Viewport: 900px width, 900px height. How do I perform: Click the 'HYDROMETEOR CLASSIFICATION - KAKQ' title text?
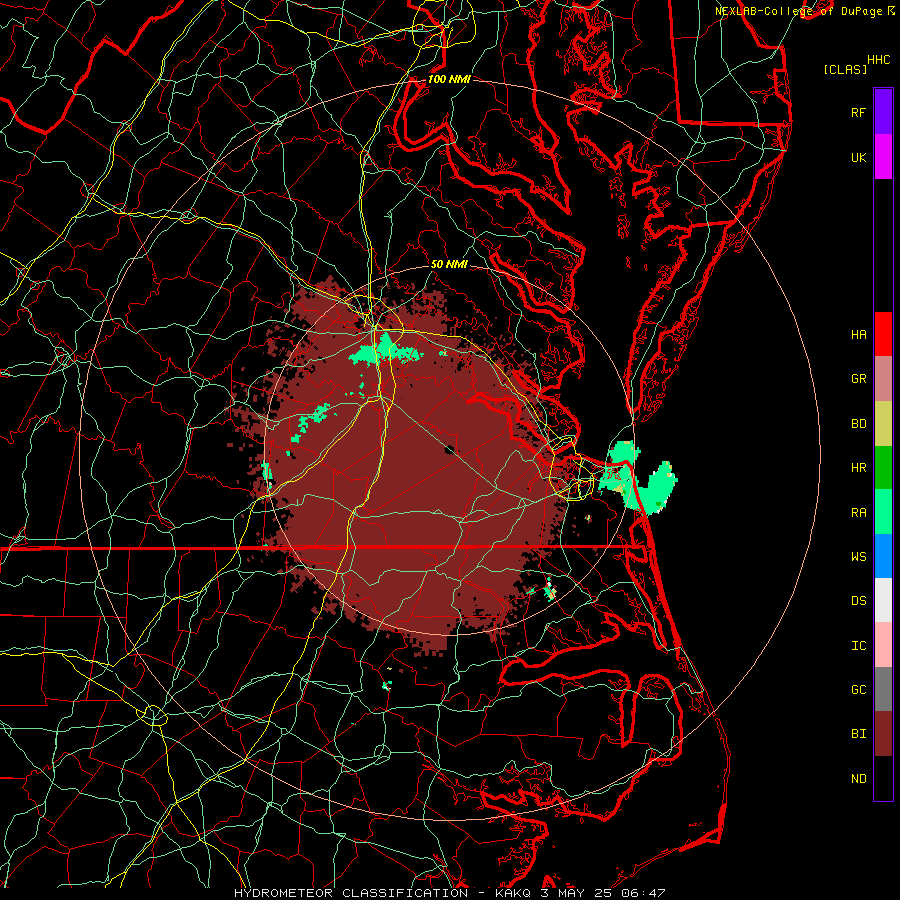[382, 893]
